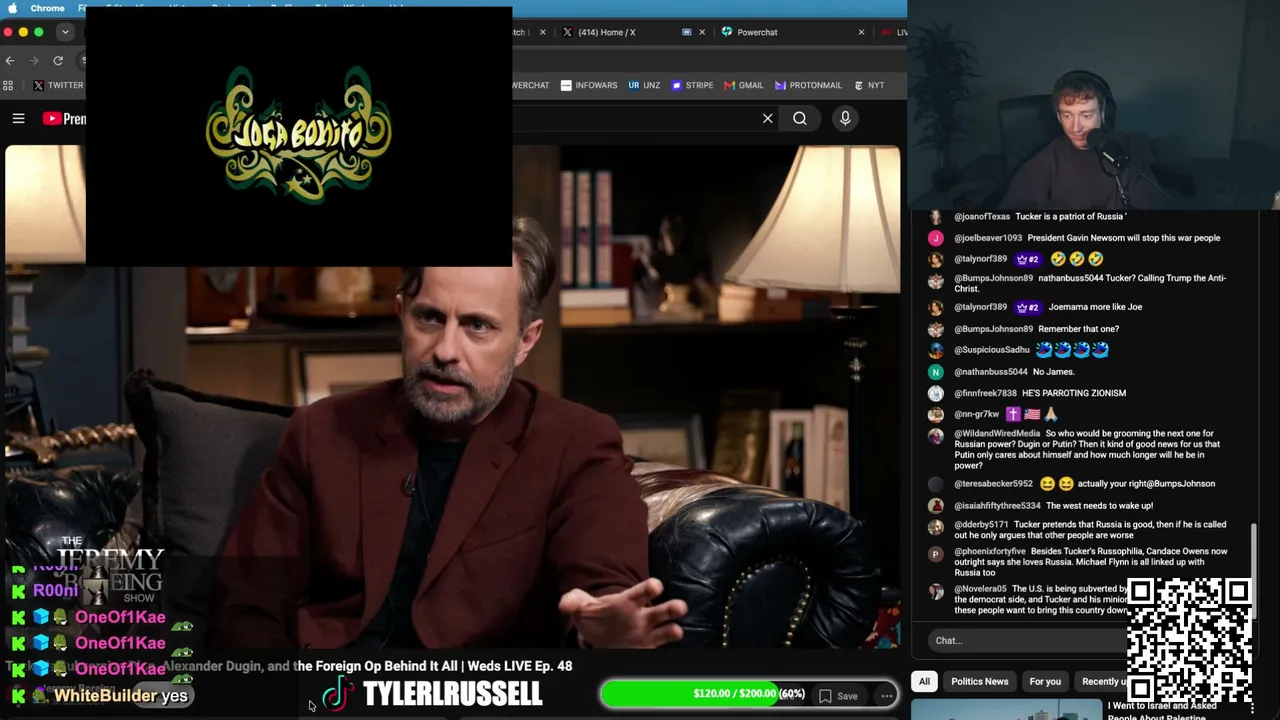The height and width of the screenshot is (720, 1280).
Task: Click the QR code overlay
Action: coord(1190,640)
